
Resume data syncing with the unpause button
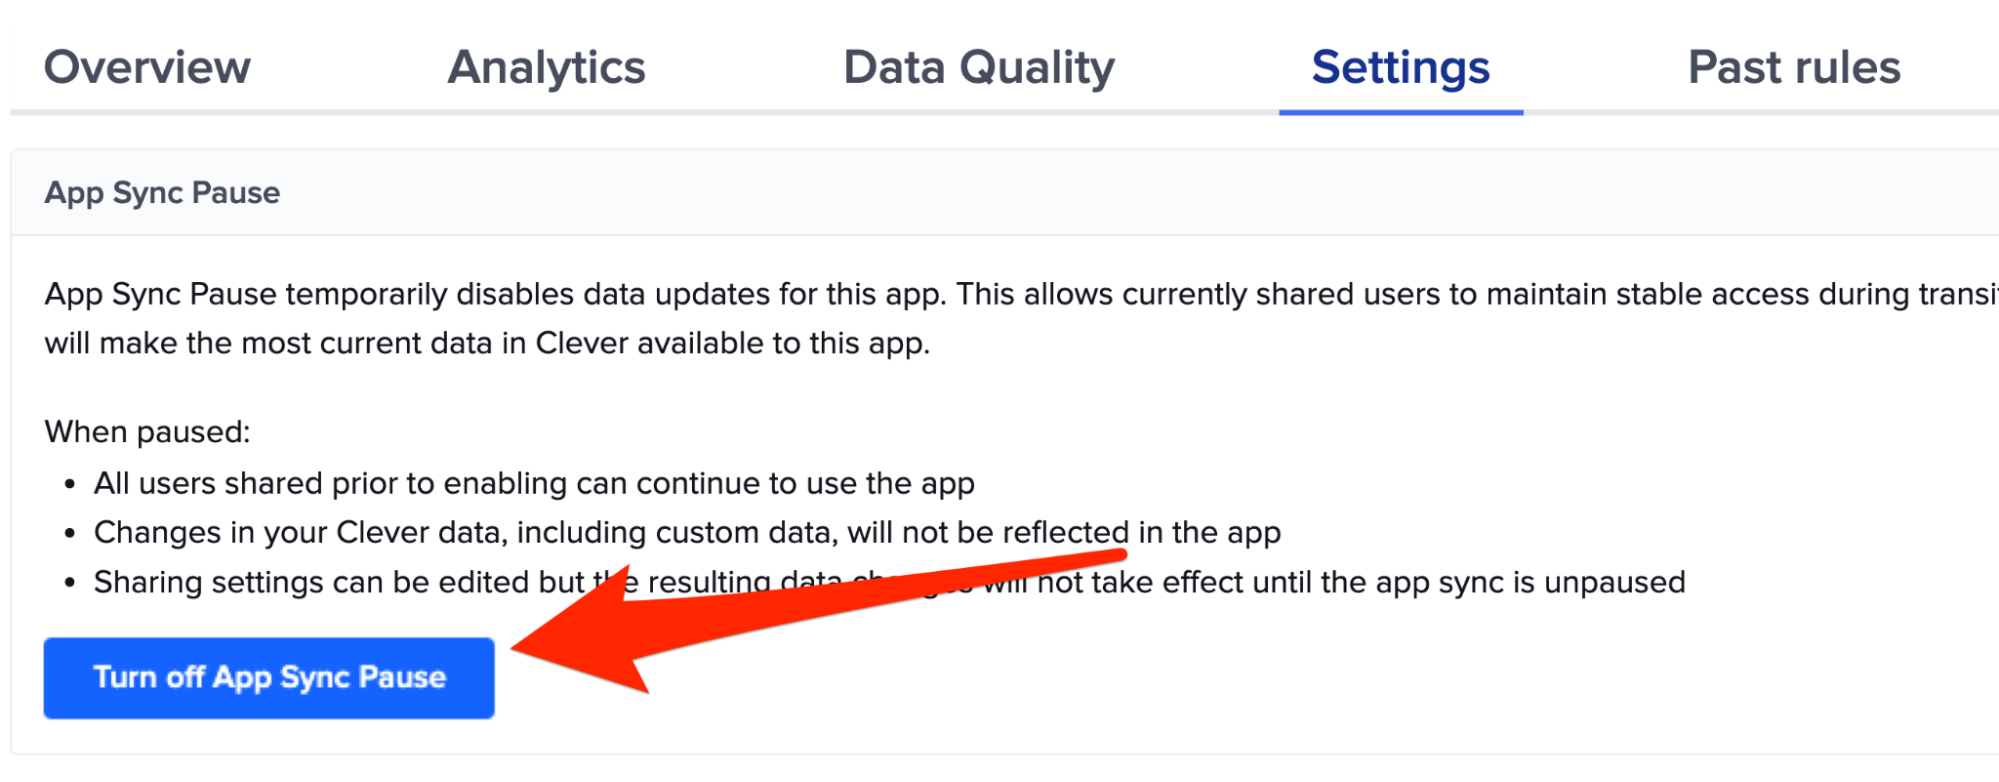268,677
